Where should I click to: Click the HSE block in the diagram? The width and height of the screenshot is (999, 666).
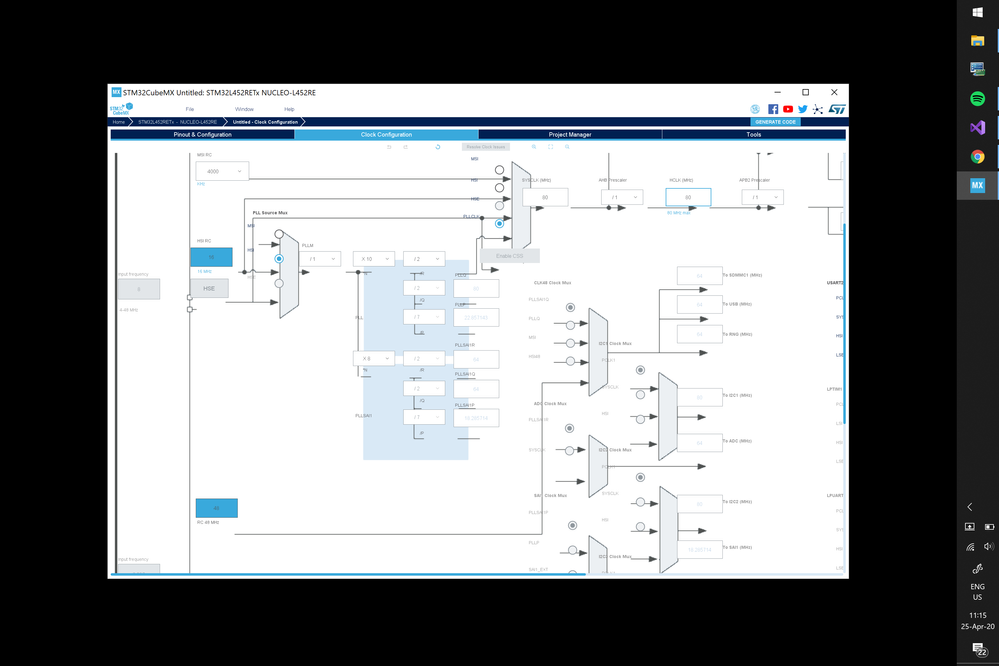tap(209, 288)
